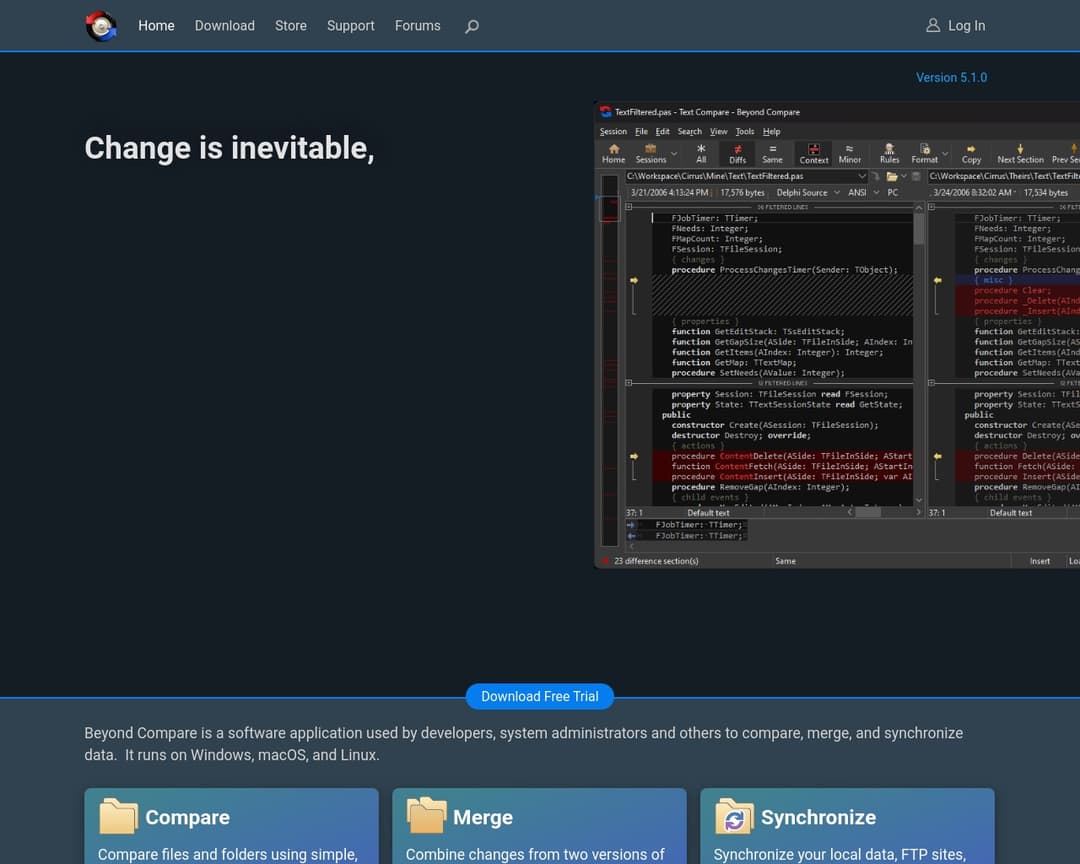Click left pane copy arrow beside ContentDelete line

(634, 456)
